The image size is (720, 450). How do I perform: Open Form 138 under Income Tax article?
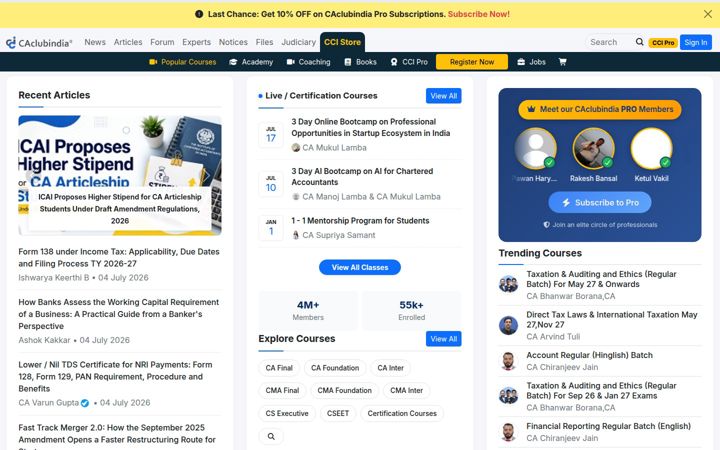click(x=119, y=258)
